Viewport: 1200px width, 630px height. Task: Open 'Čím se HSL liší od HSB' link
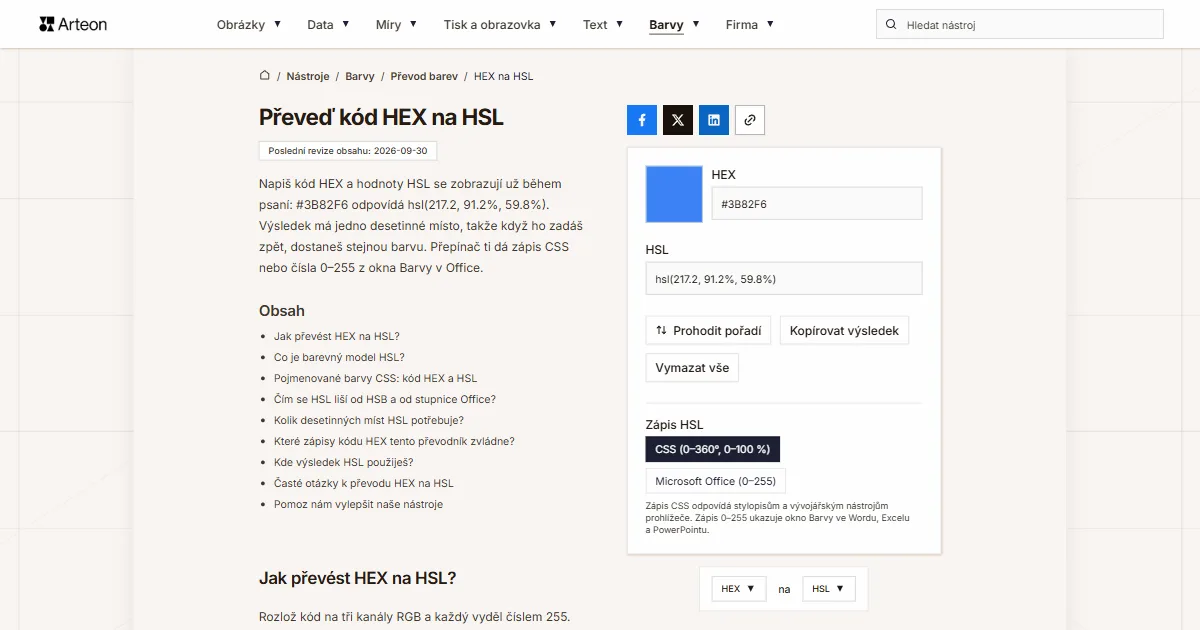pos(385,399)
